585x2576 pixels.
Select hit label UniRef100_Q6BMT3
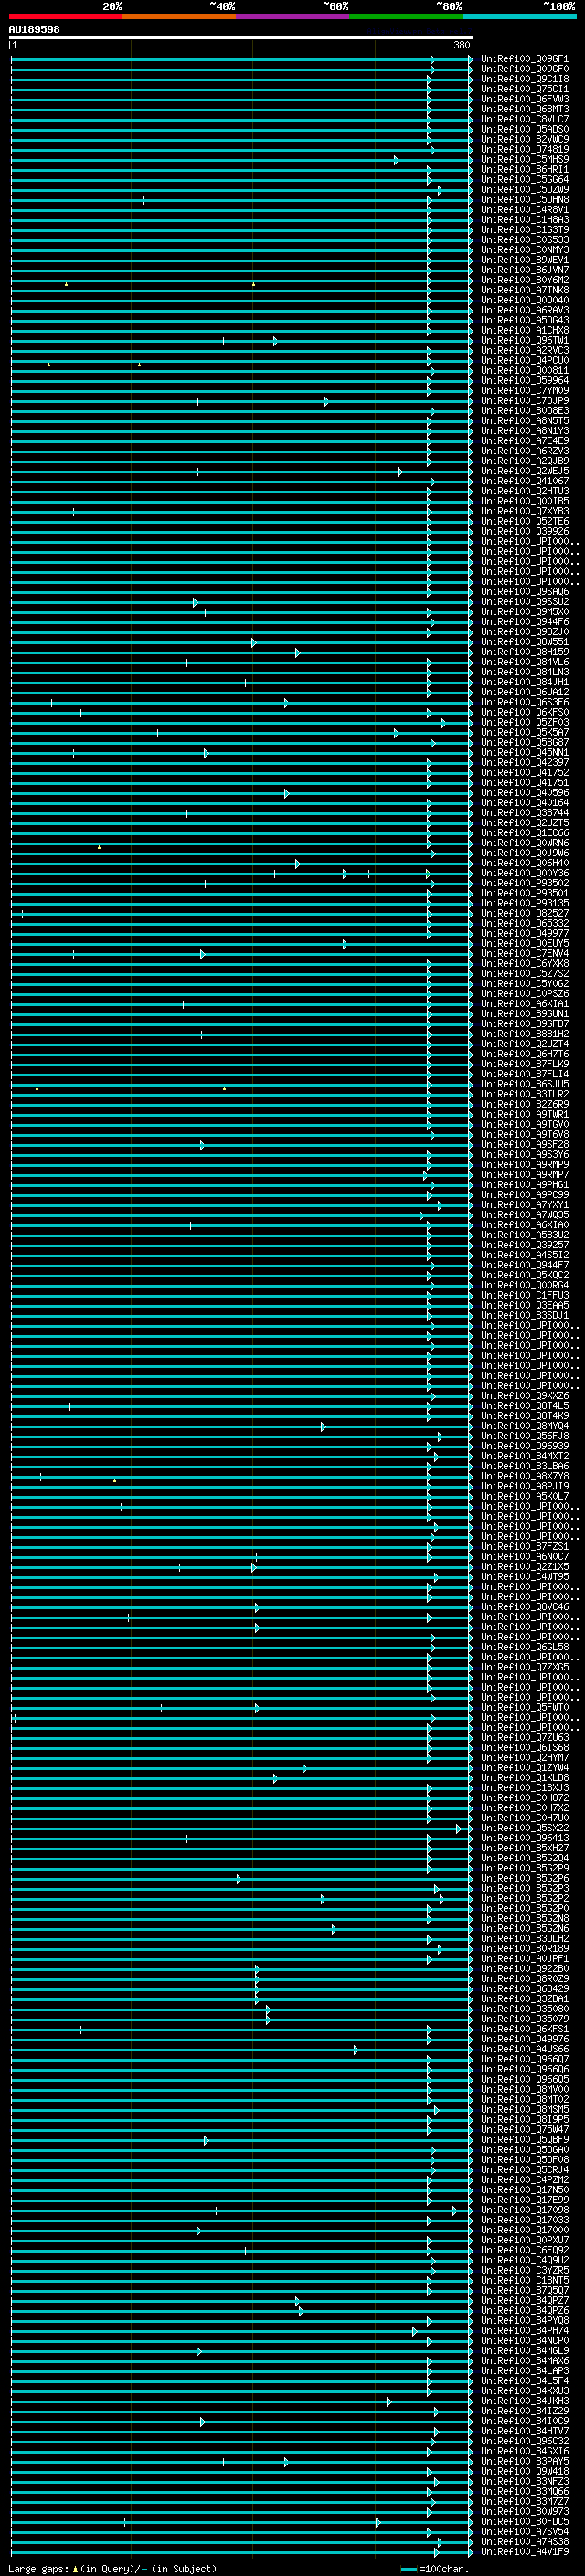pyautogui.click(x=525, y=109)
